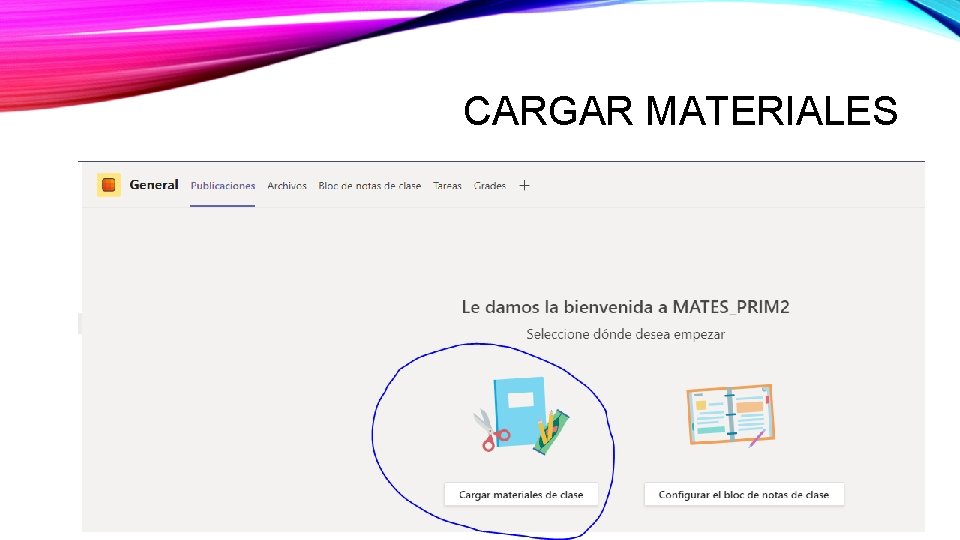
Task: Open the Publicaciones tab
Action: pos(223,186)
